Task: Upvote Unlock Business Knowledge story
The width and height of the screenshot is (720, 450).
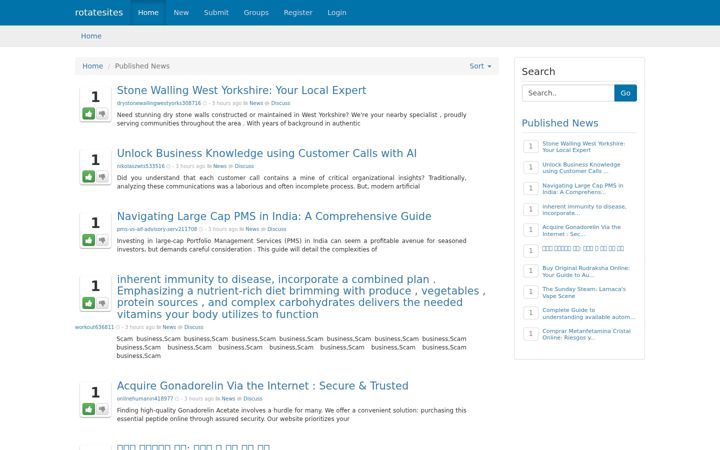Action: tap(89, 176)
